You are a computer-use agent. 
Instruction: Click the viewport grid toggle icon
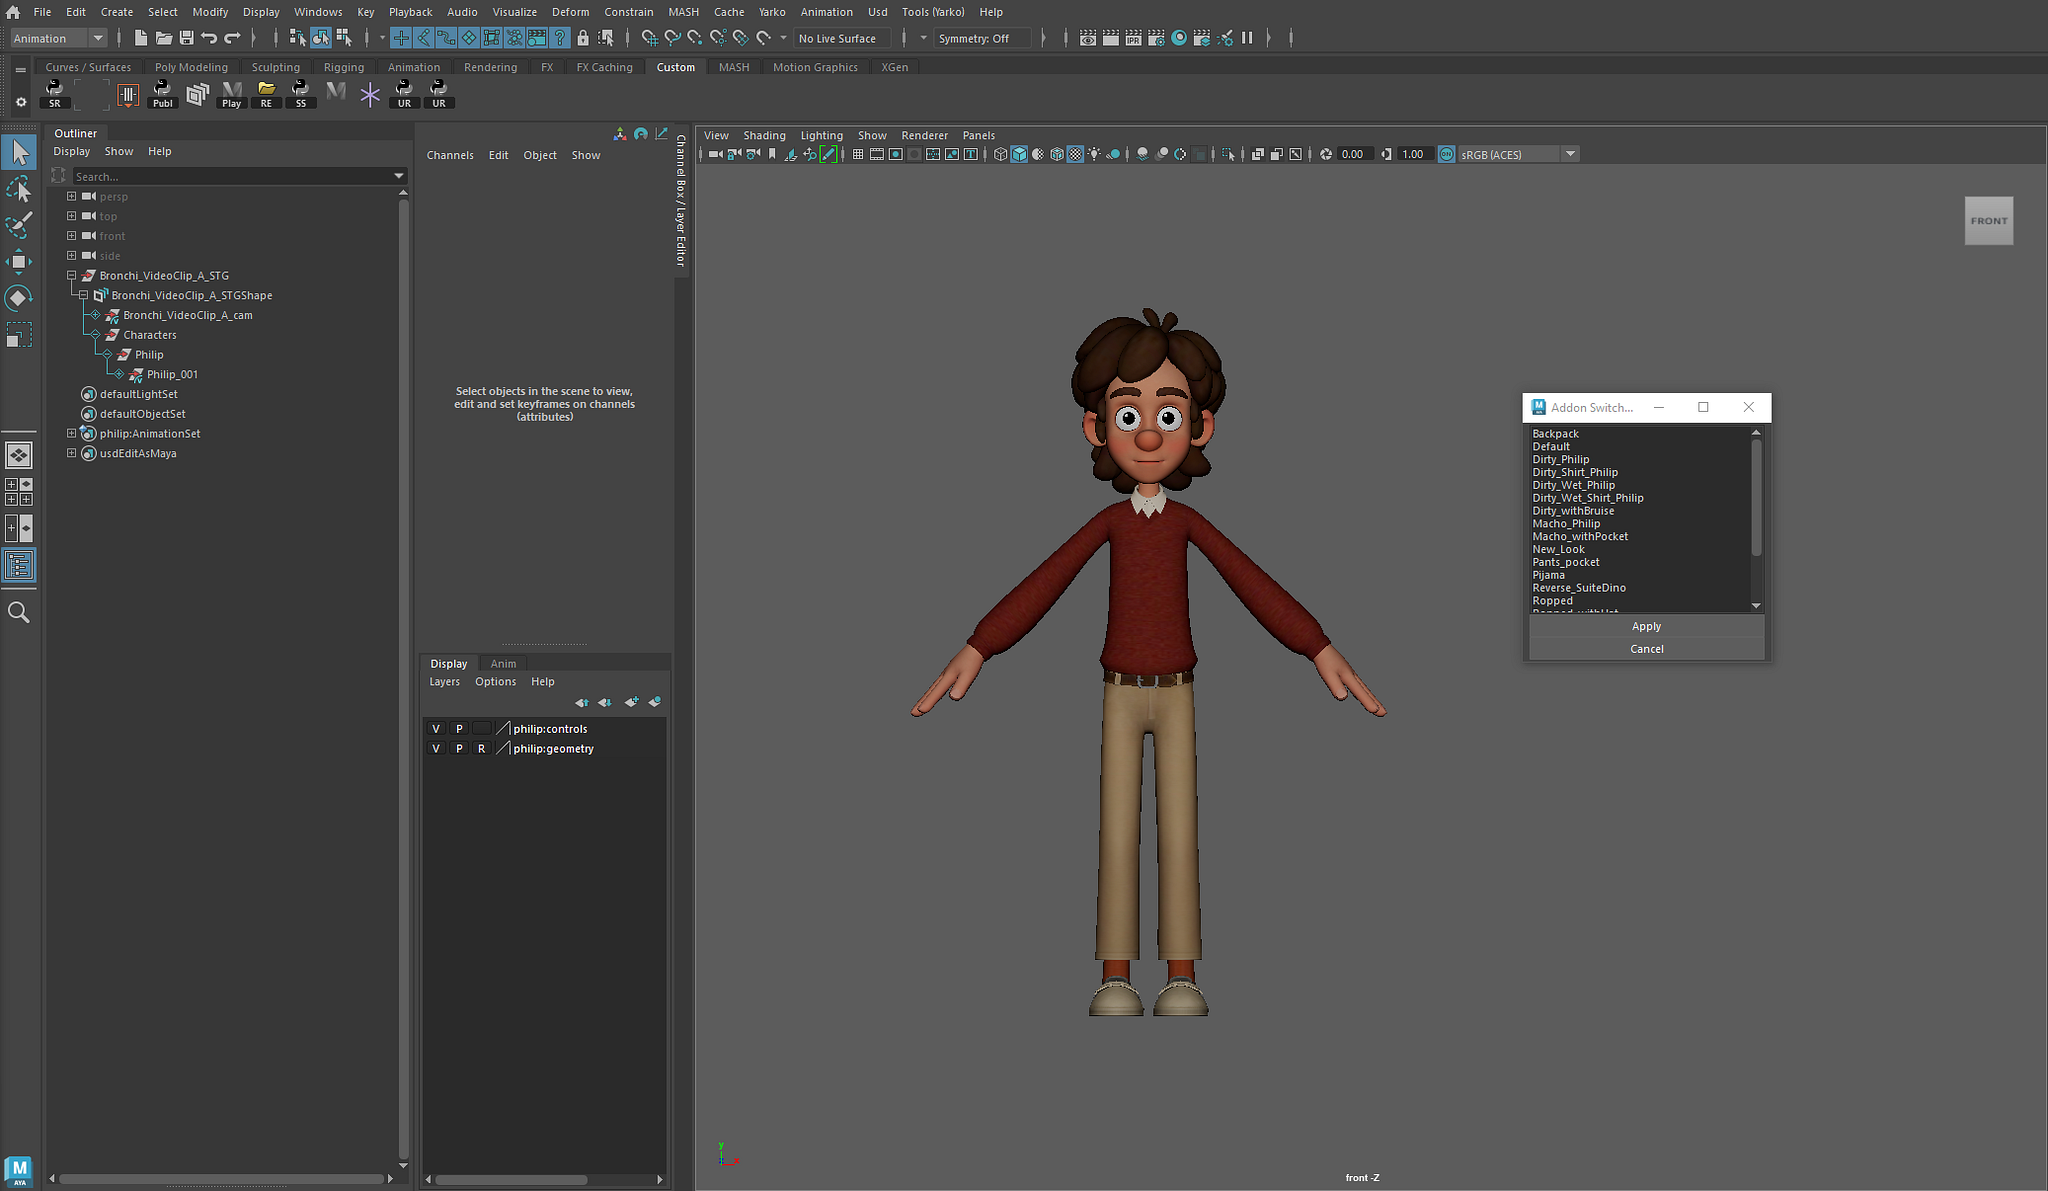point(858,154)
